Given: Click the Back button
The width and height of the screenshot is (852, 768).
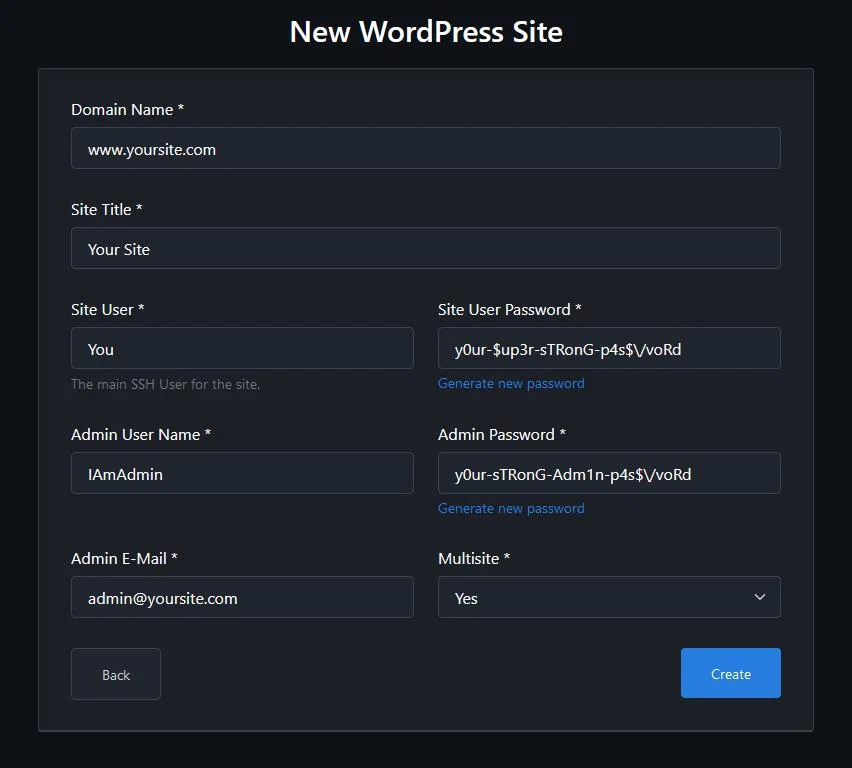Looking at the screenshot, I should point(116,674).
